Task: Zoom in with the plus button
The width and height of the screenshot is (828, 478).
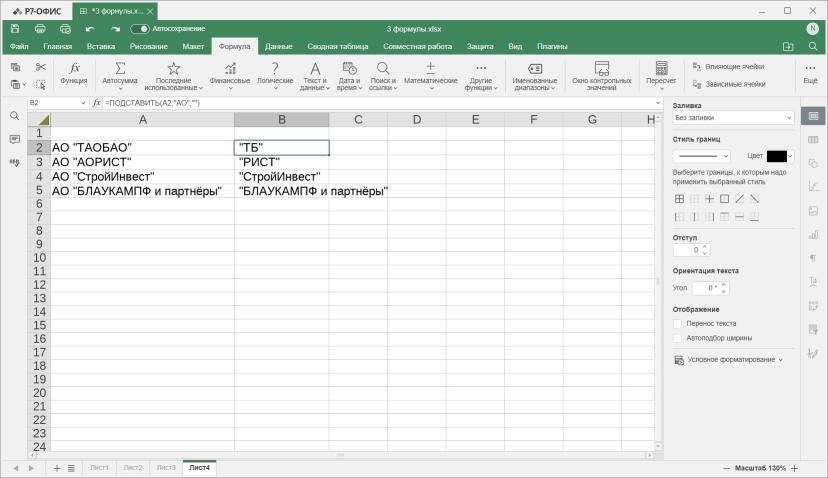Action: pyautogui.click(x=794, y=468)
